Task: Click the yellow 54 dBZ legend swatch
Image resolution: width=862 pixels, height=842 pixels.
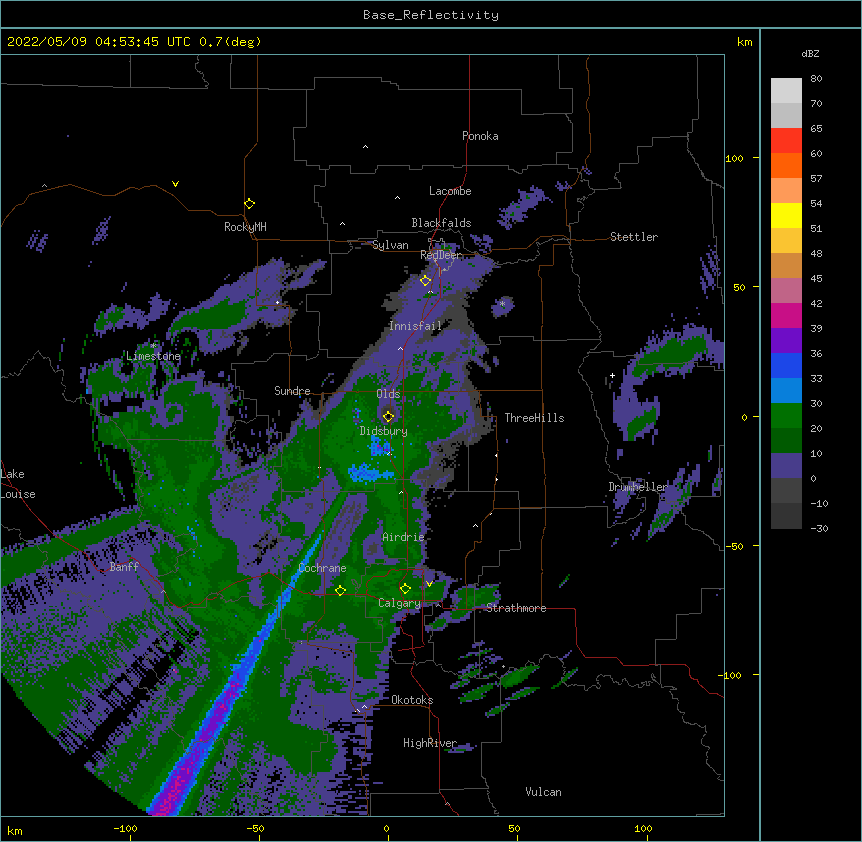Action: pos(786,215)
